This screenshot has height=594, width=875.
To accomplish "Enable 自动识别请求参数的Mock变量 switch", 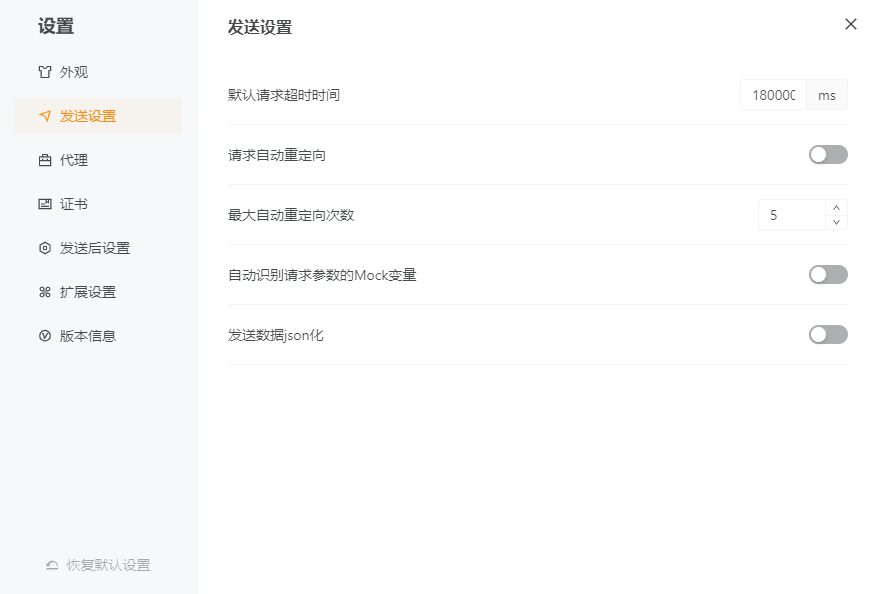I will click(x=828, y=275).
